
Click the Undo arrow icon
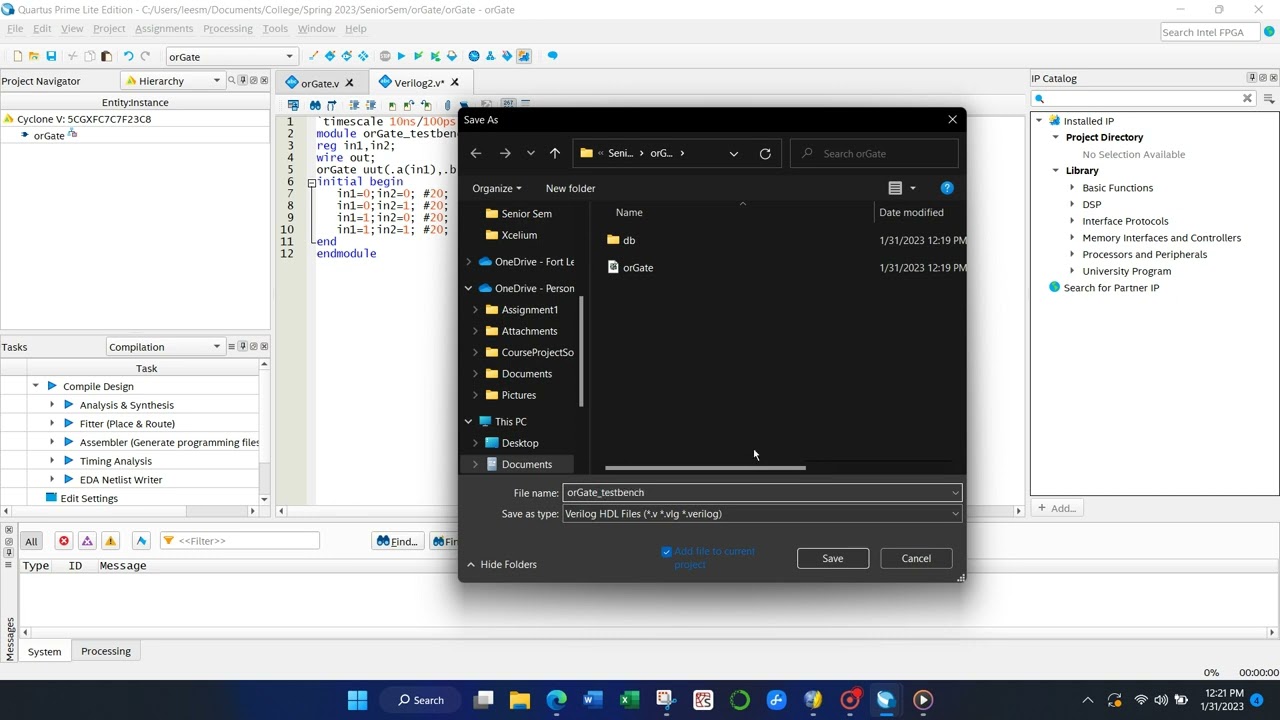128,56
